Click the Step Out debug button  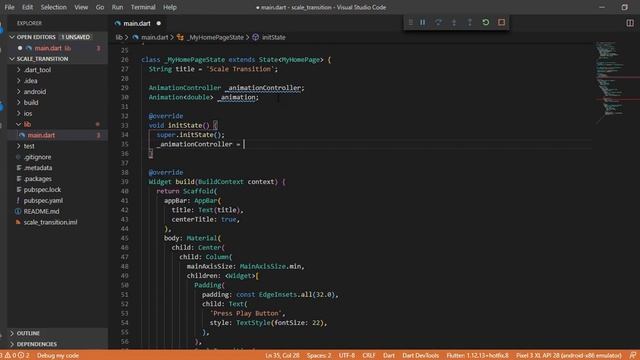(x=470, y=22)
